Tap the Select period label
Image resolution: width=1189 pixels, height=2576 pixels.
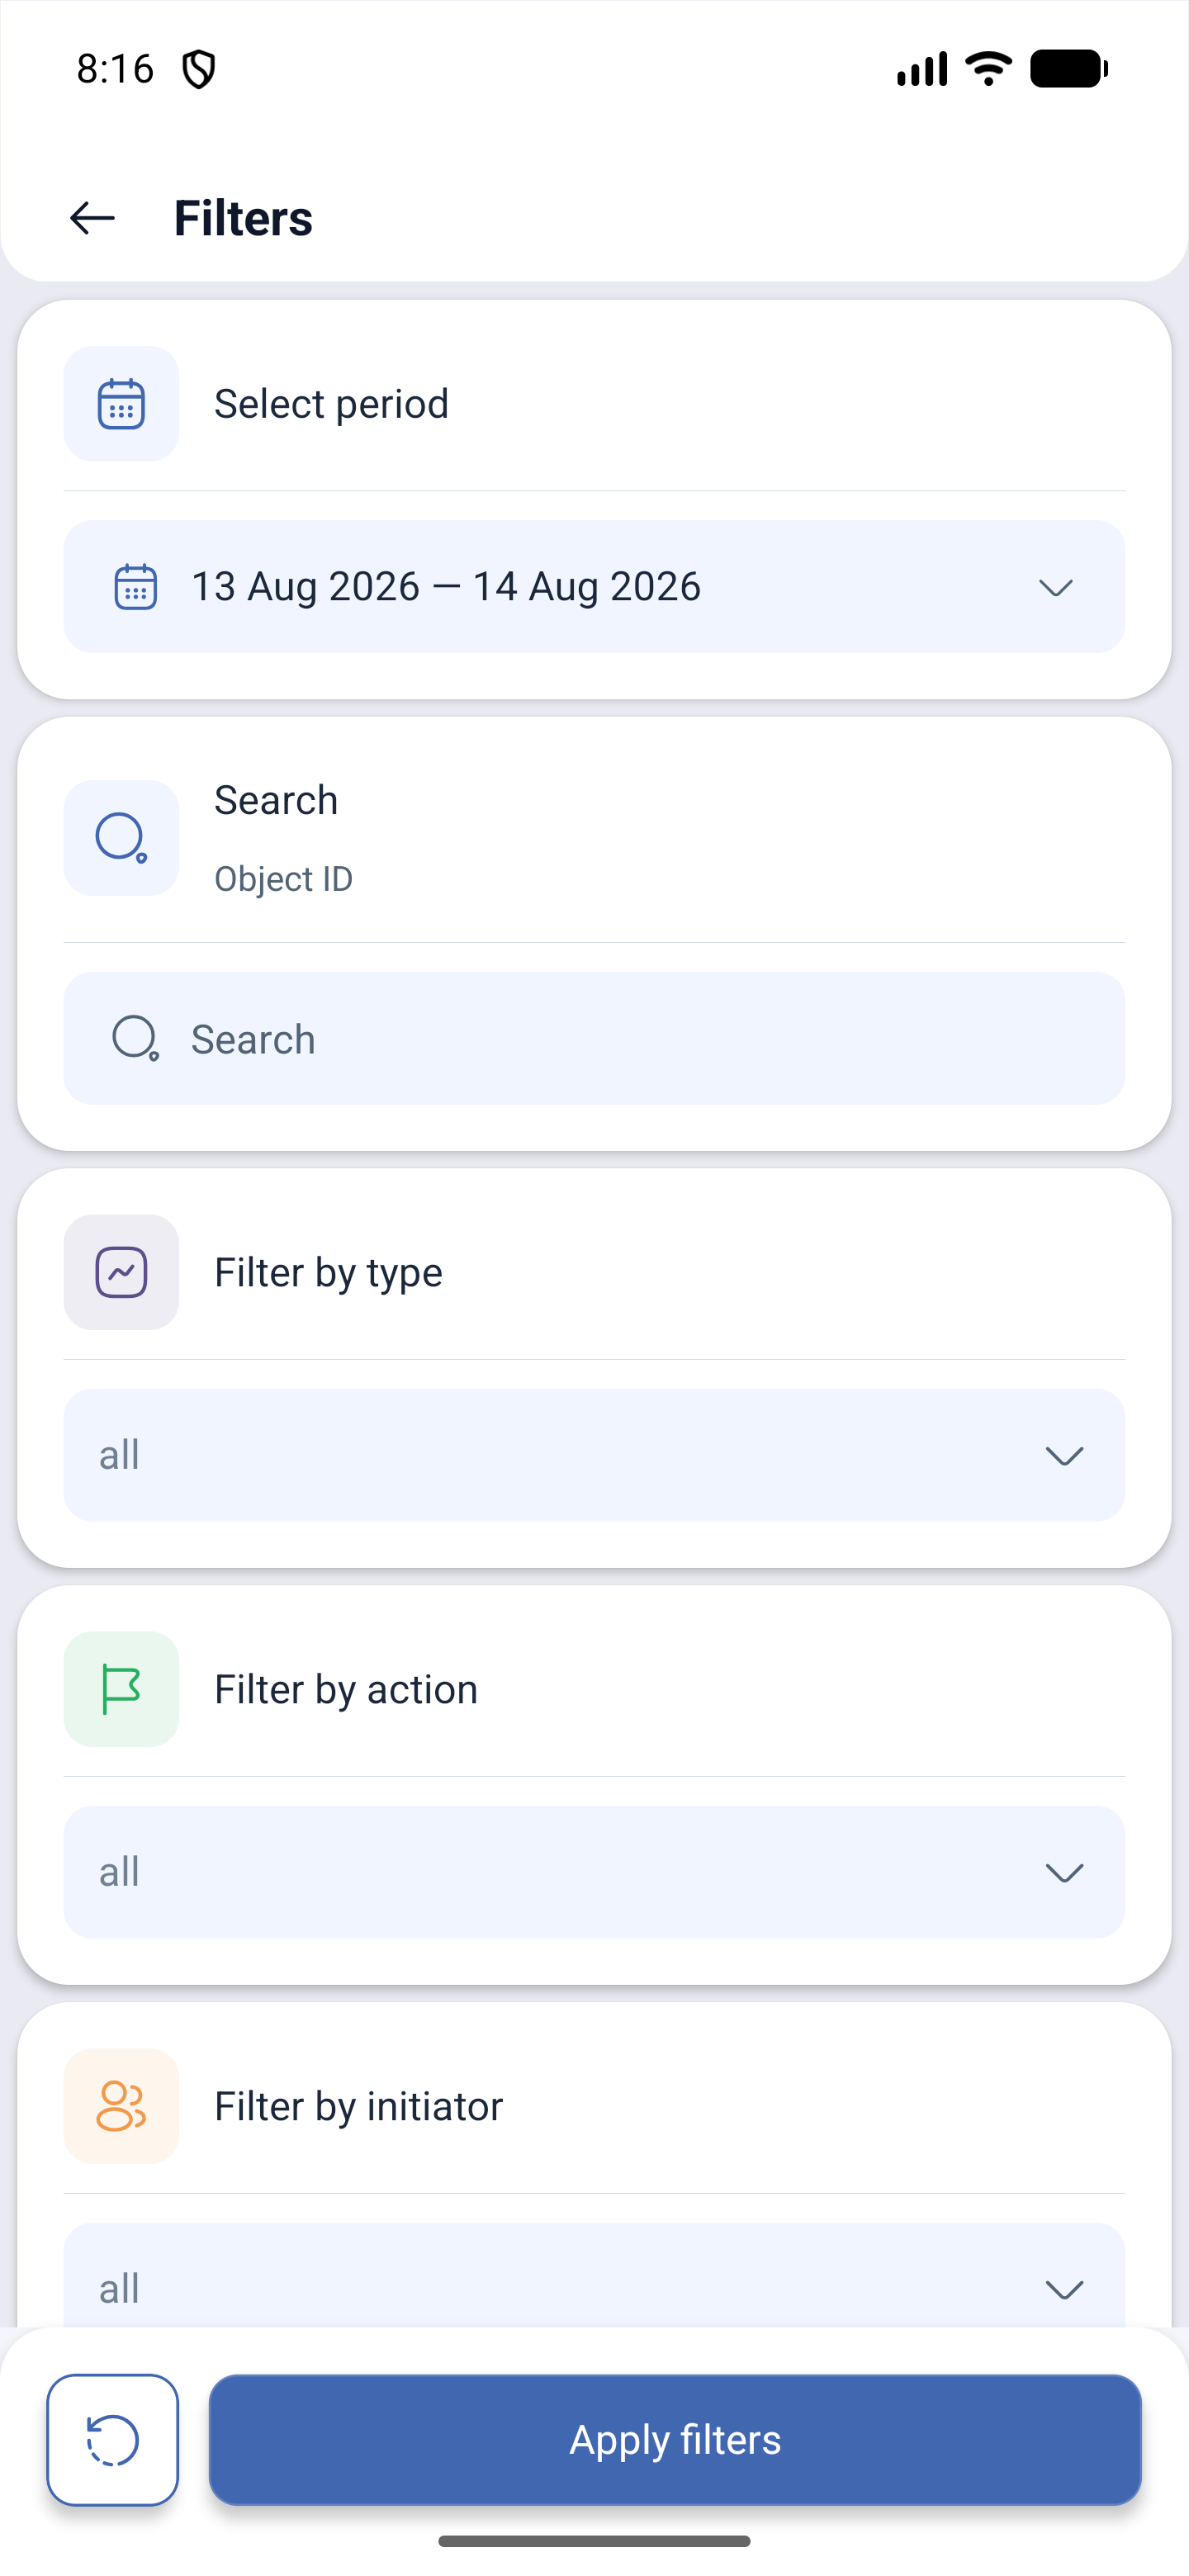pos(331,404)
